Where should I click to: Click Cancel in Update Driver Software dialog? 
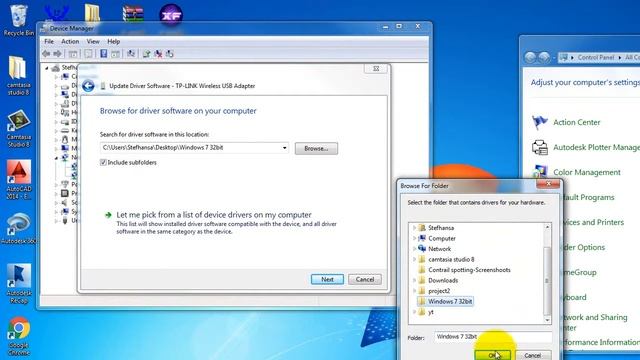tap(364, 279)
